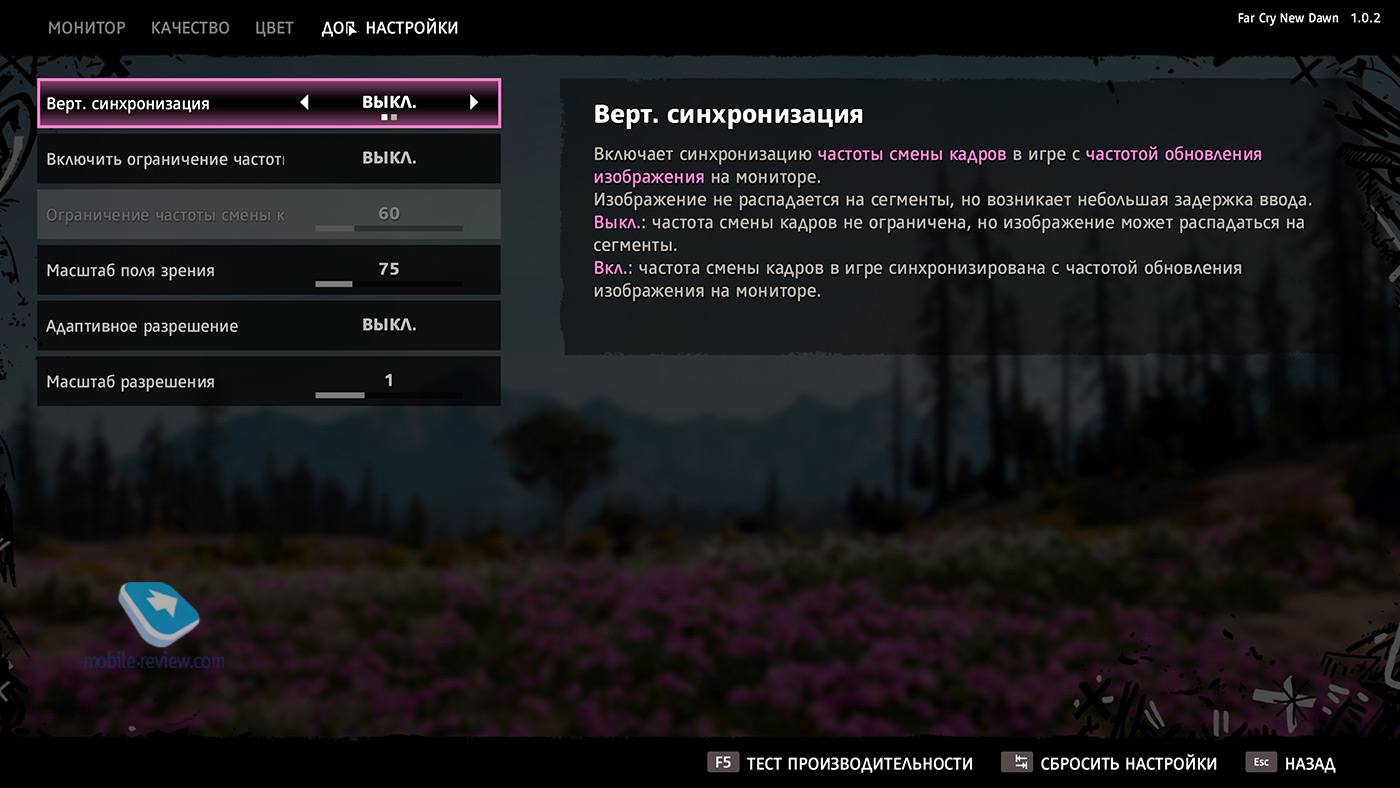This screenshot has width=1400, height=788.
Task: Go back with НАЗАД button
Action: [x=1310, y=764]
